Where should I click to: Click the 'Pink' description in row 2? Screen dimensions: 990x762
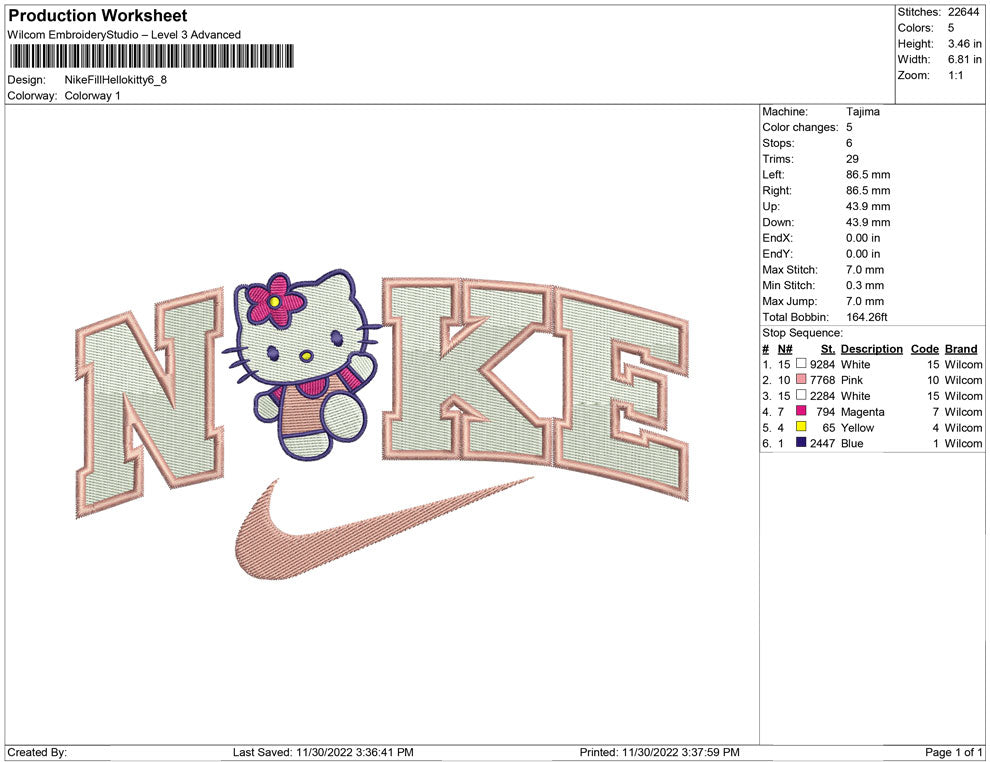click(x=852, y=380)
